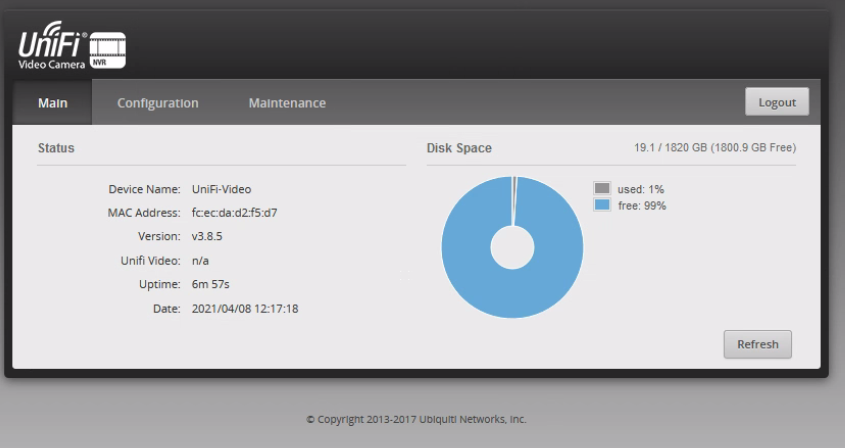Viewport: 845px width, 448px height.
Task: Click the Refresh button
Action: (757, 344)
